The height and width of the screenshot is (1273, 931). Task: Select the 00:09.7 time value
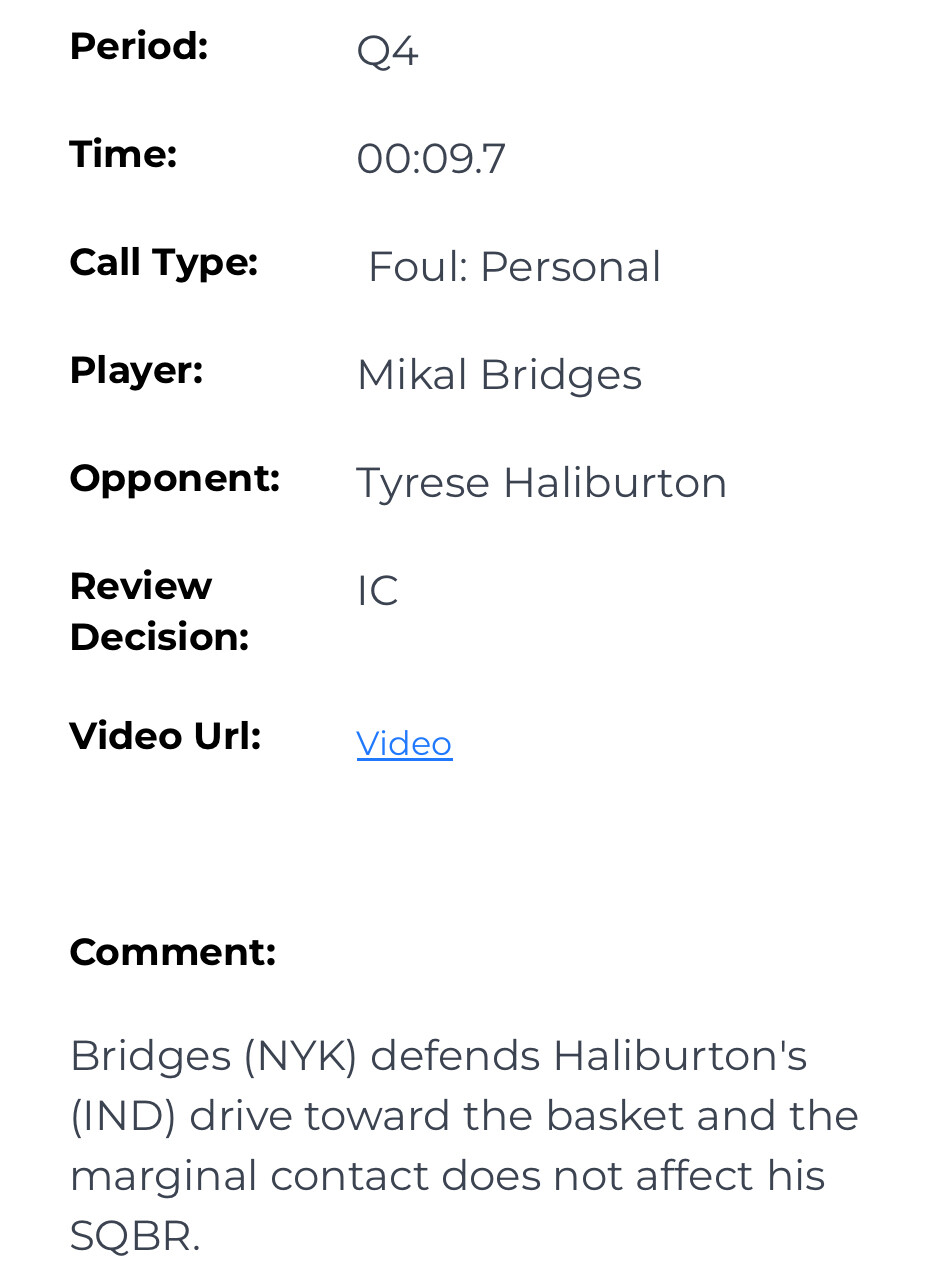pos(431,158)
